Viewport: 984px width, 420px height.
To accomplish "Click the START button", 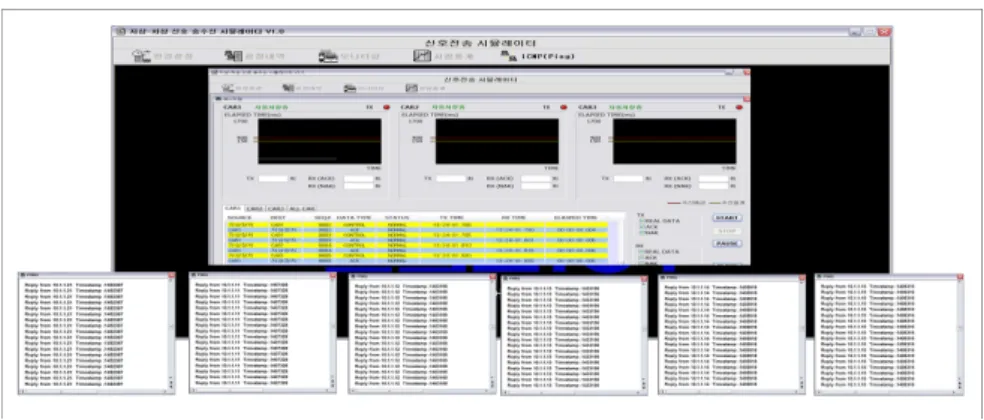I will coord(727,218).
